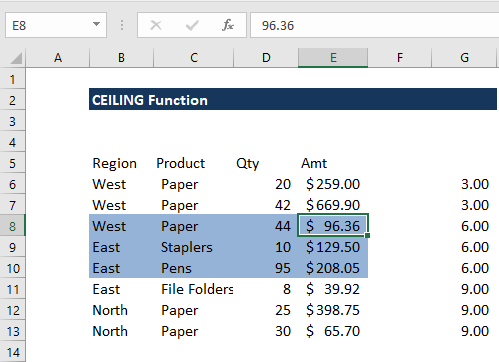Click West region cell in row 6
Viewport: 499px width, 362px height.
click(x=121, y=184)
